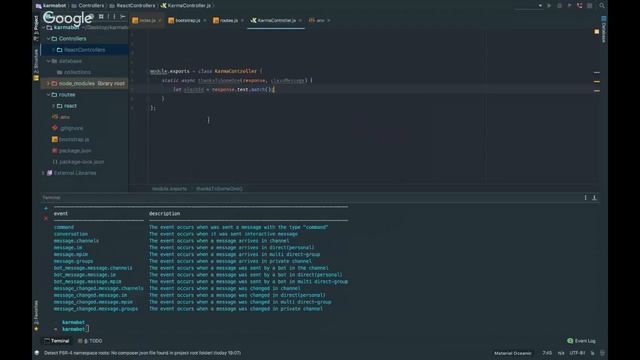
Task: Close the bootstrap.js editor tab
Action: (x=205, y=20)
